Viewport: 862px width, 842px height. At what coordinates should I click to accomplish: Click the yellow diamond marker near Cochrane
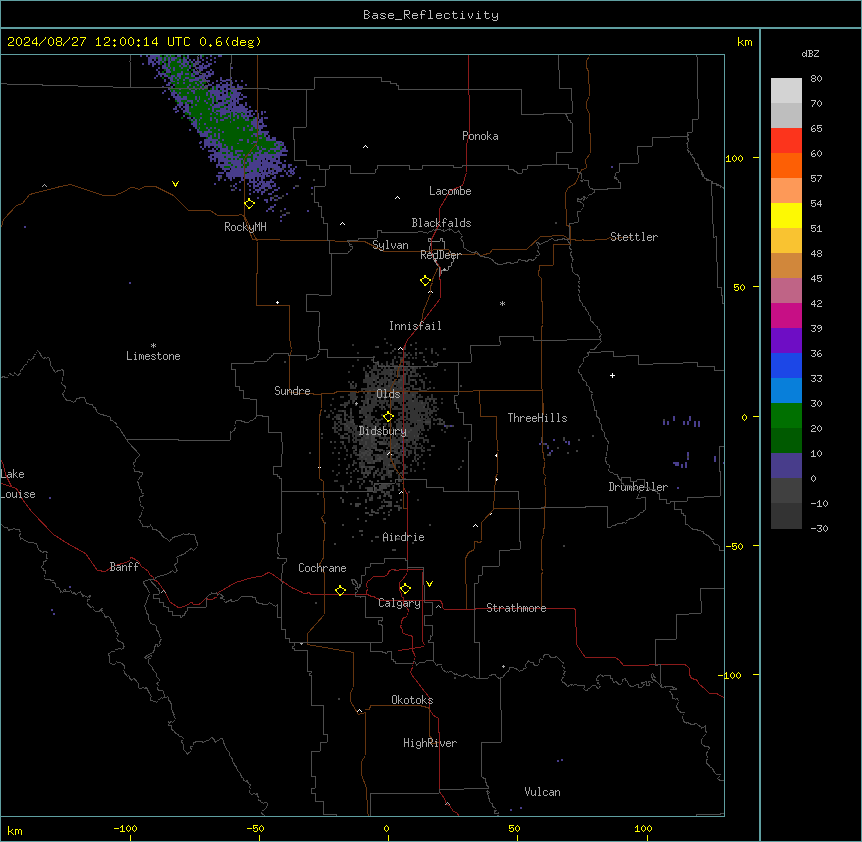(340, 590)
